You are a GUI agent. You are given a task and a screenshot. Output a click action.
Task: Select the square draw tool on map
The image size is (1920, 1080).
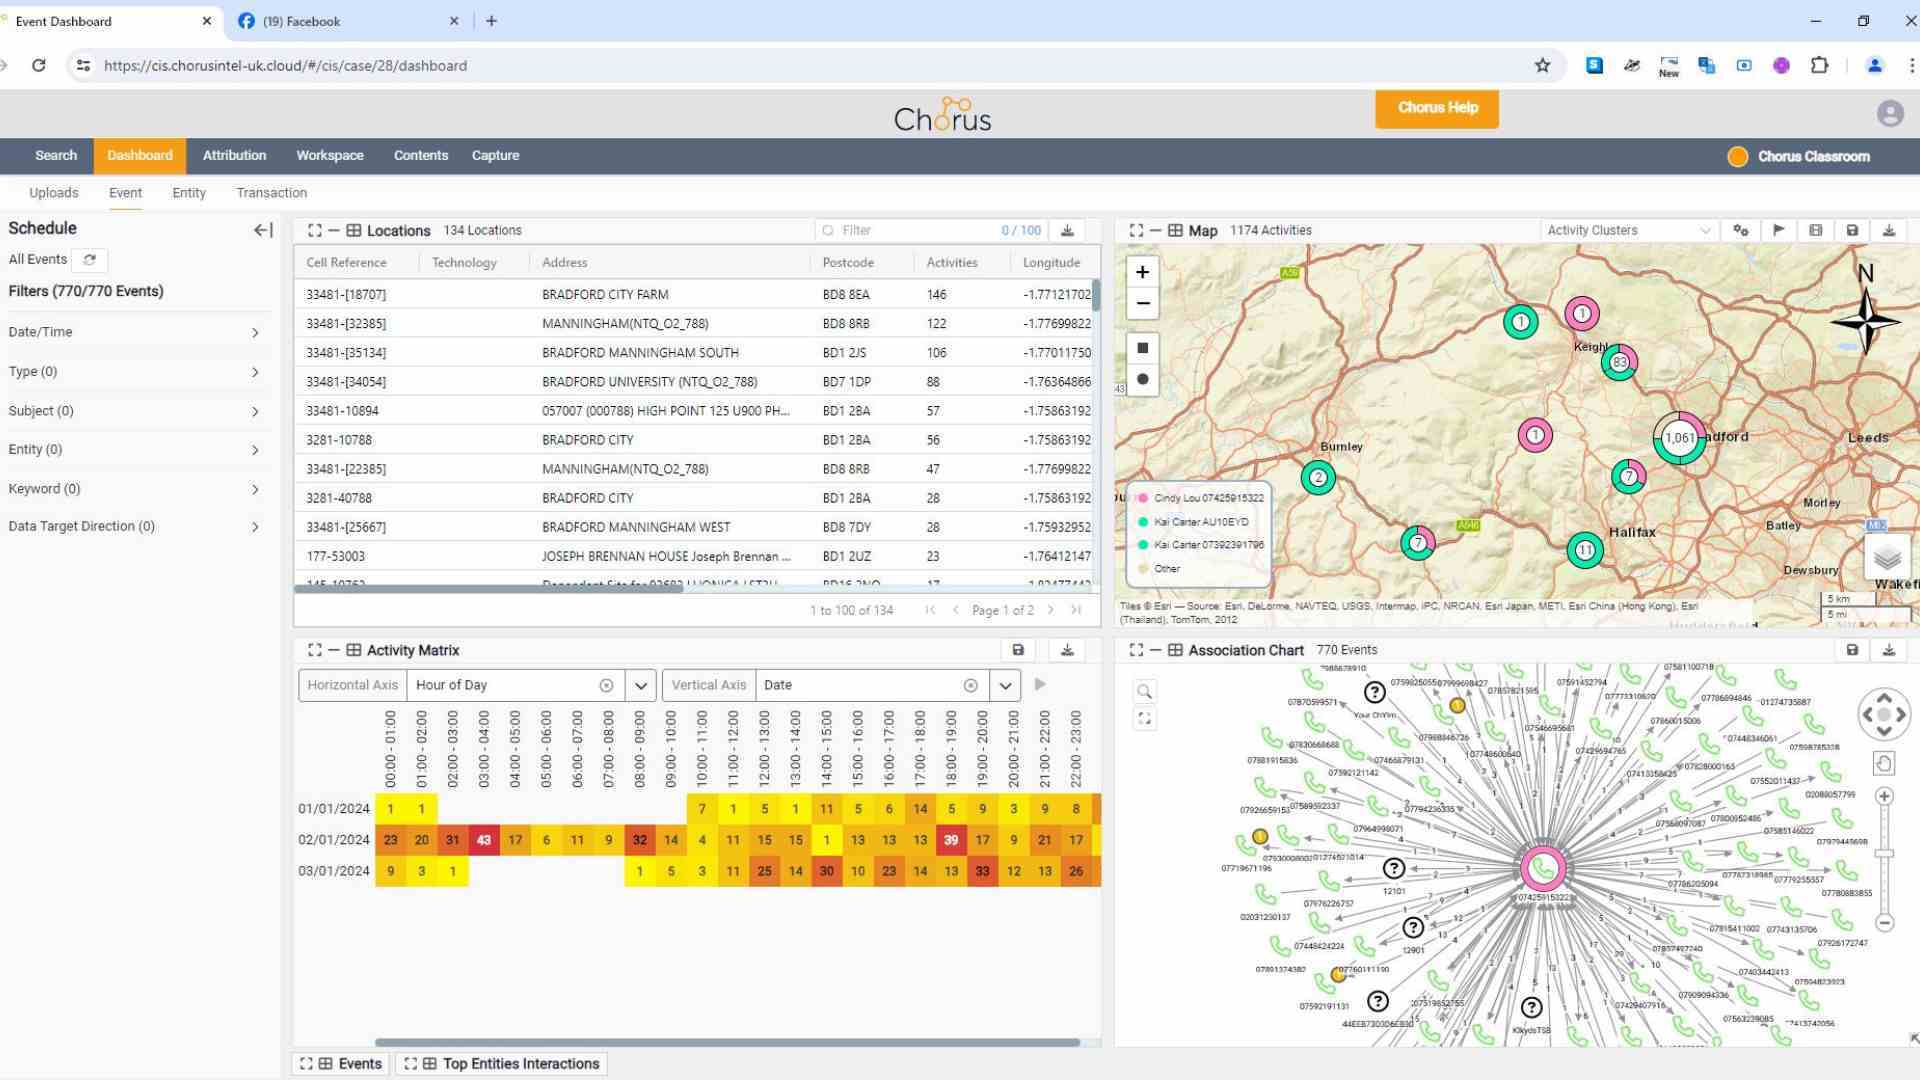click(1142, 348)
